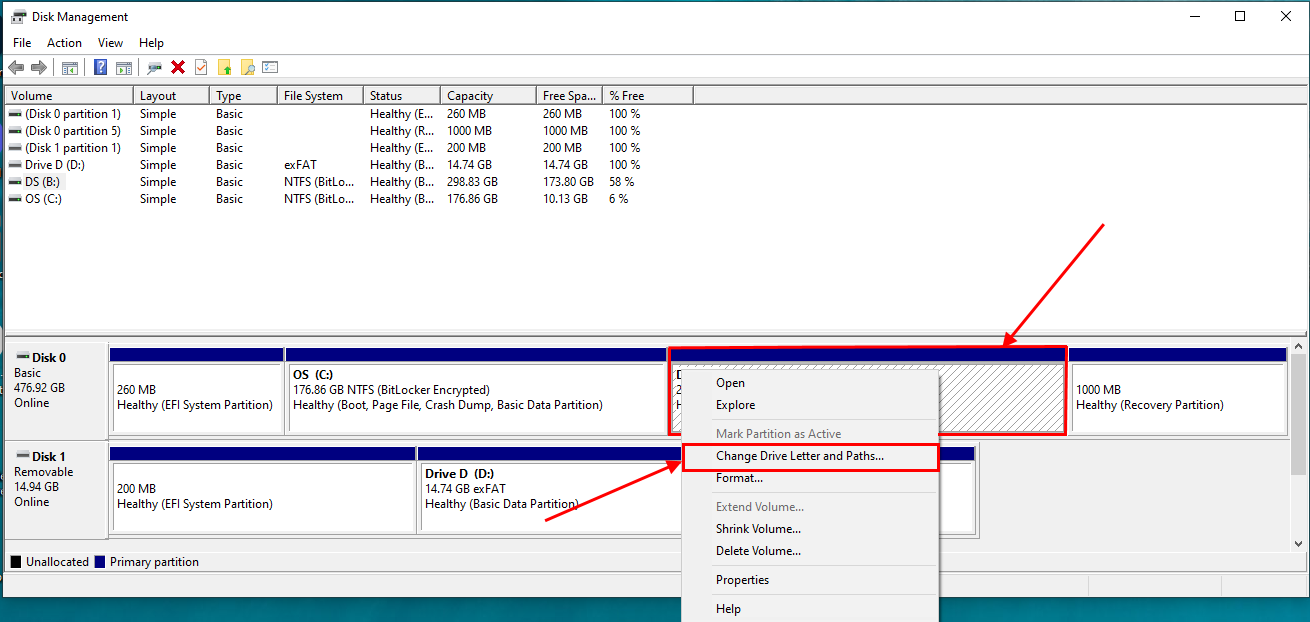Select the 1000 MB Recovery Partition block
1310x622 pixels.
pos(1178,391)
